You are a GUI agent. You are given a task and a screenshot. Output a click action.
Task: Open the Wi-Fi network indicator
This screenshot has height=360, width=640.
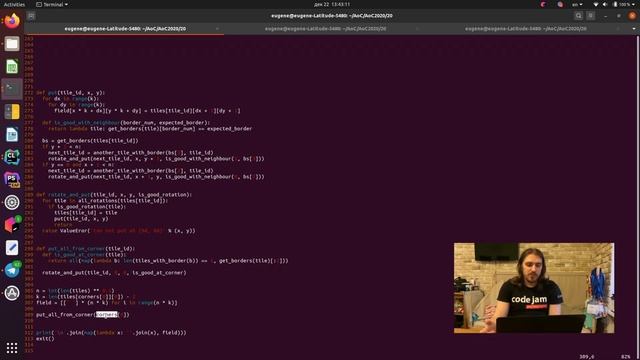point(596,4)
